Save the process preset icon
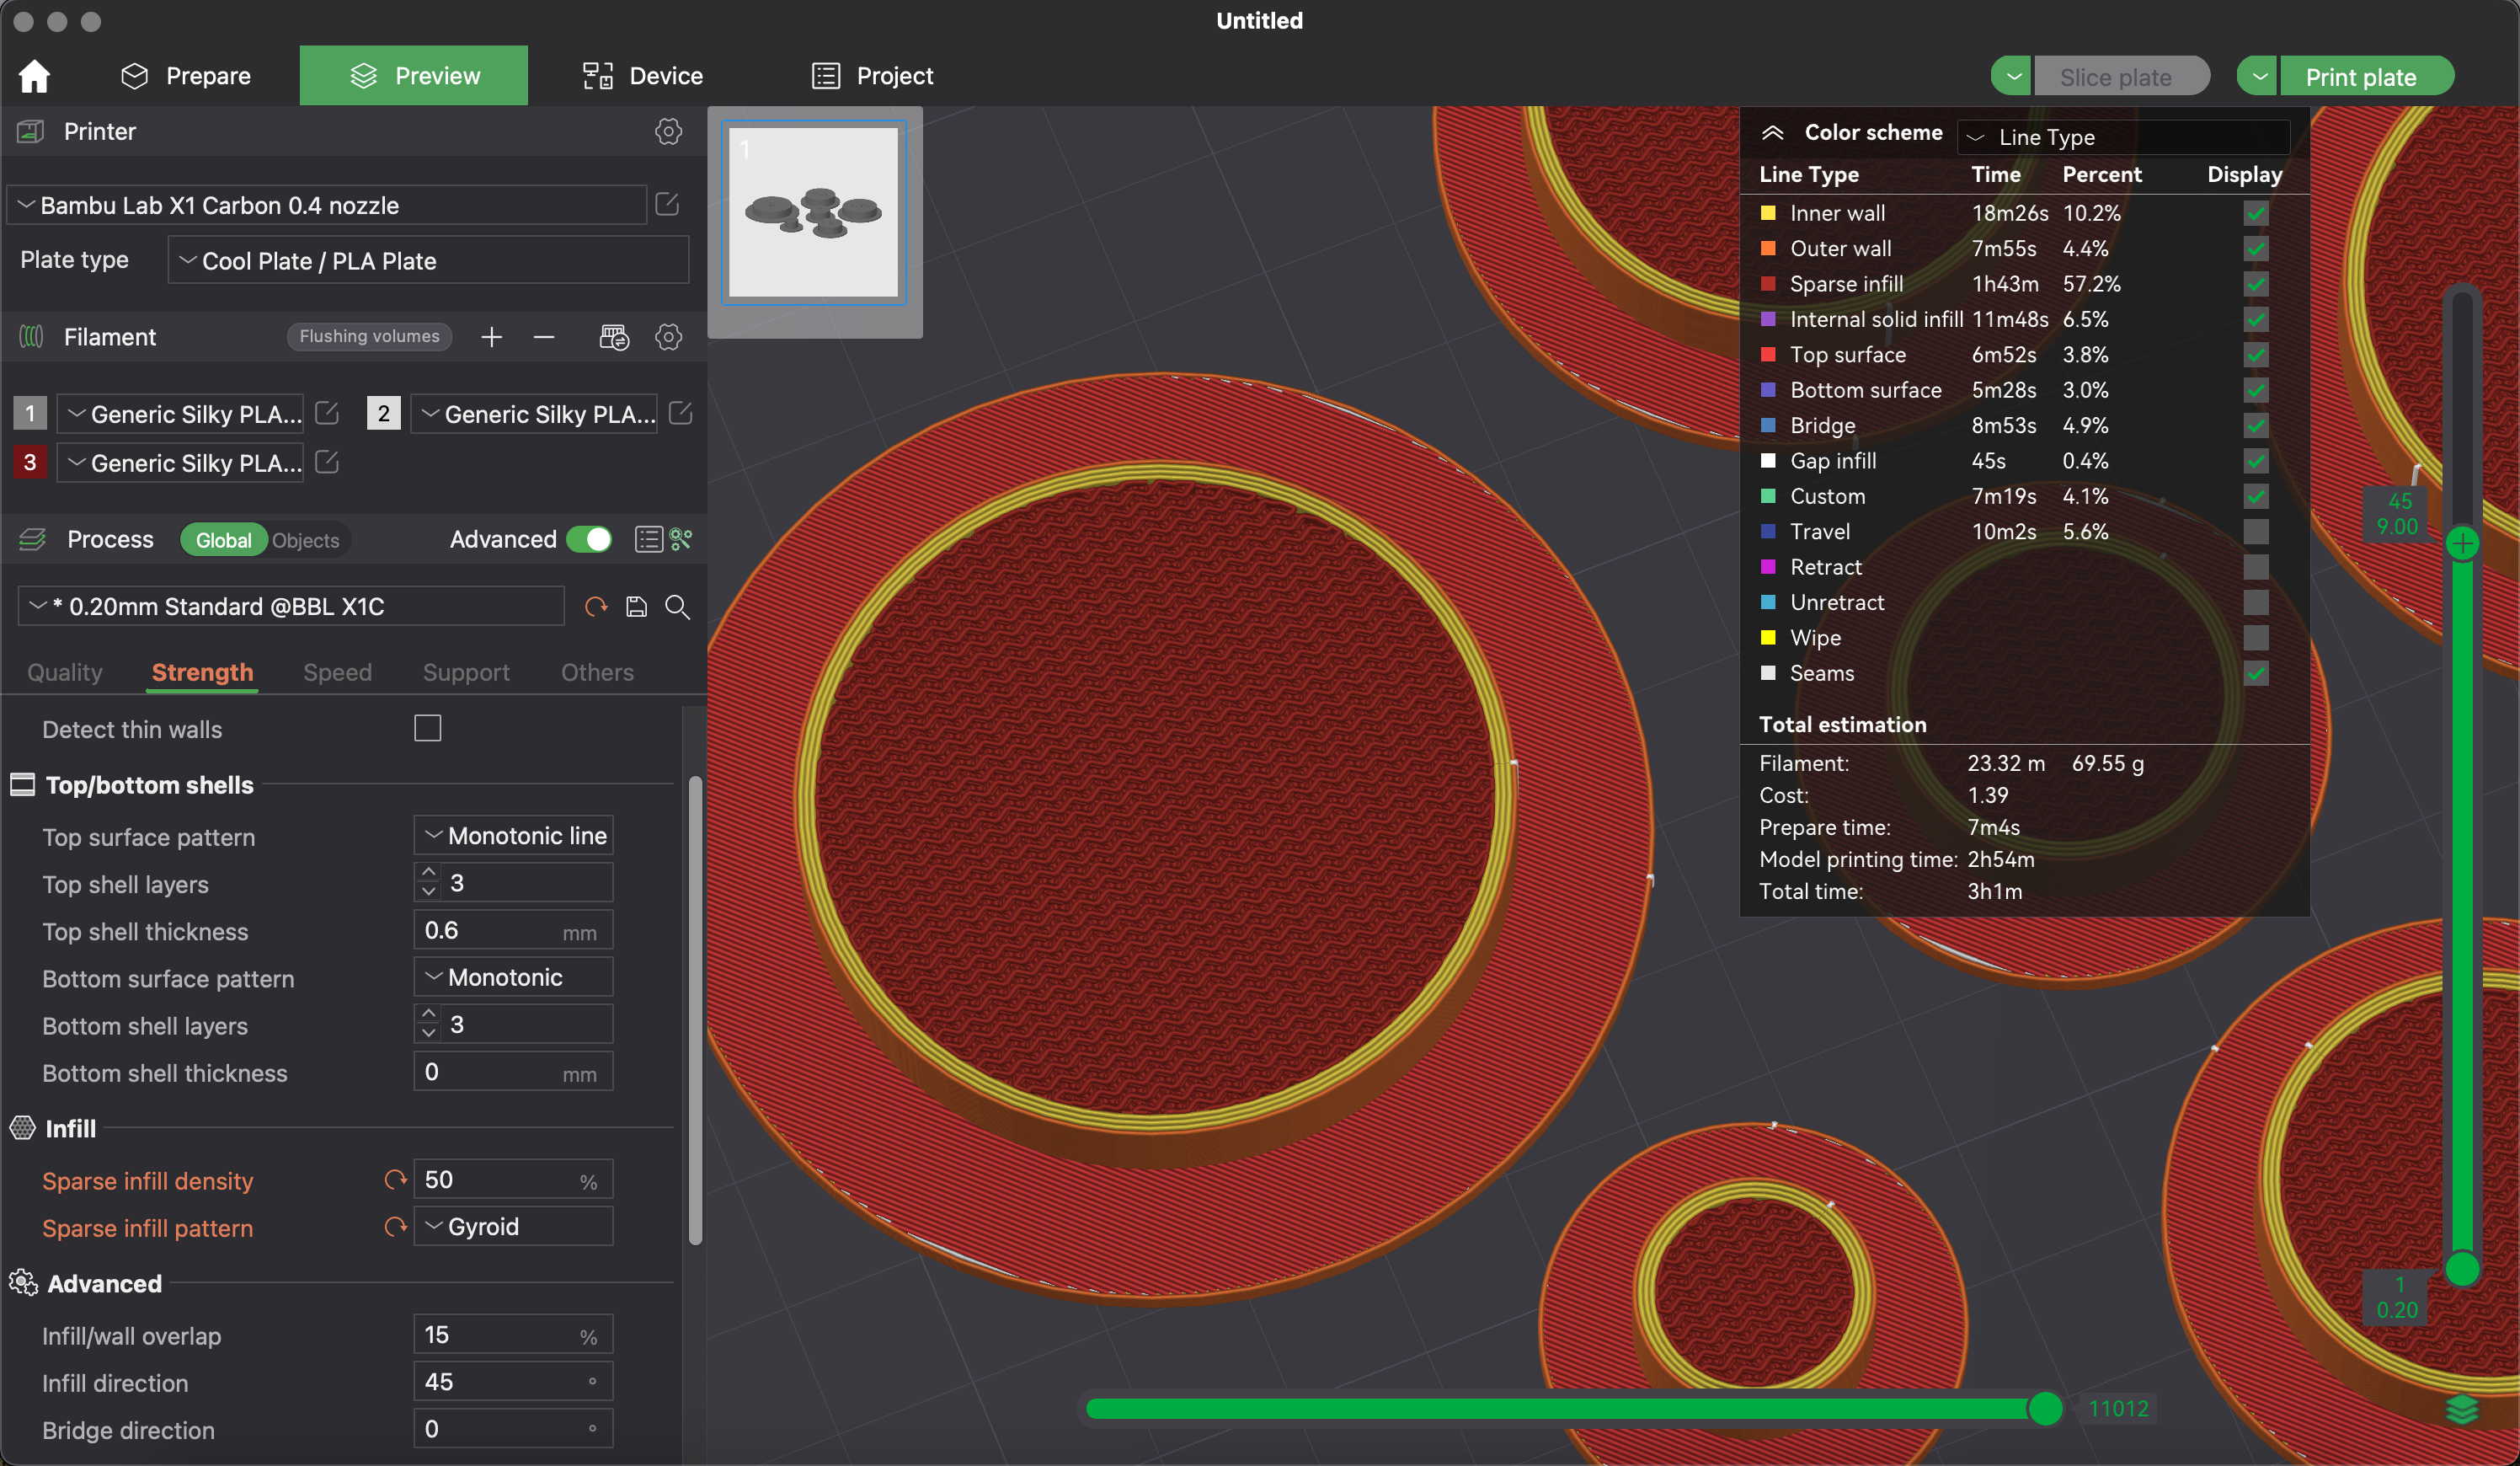2520x1466 pixels. click(636, 607)
